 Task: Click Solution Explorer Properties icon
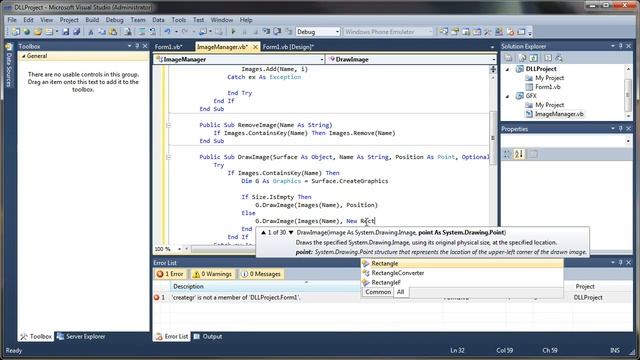(x=508, y=58)
